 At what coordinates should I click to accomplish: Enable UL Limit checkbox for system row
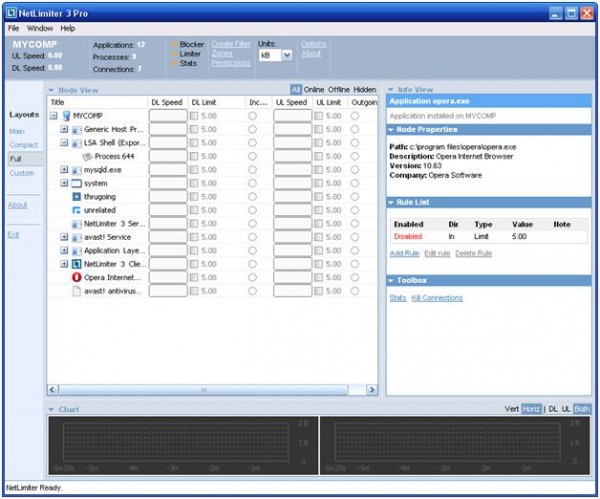point(318,183)
